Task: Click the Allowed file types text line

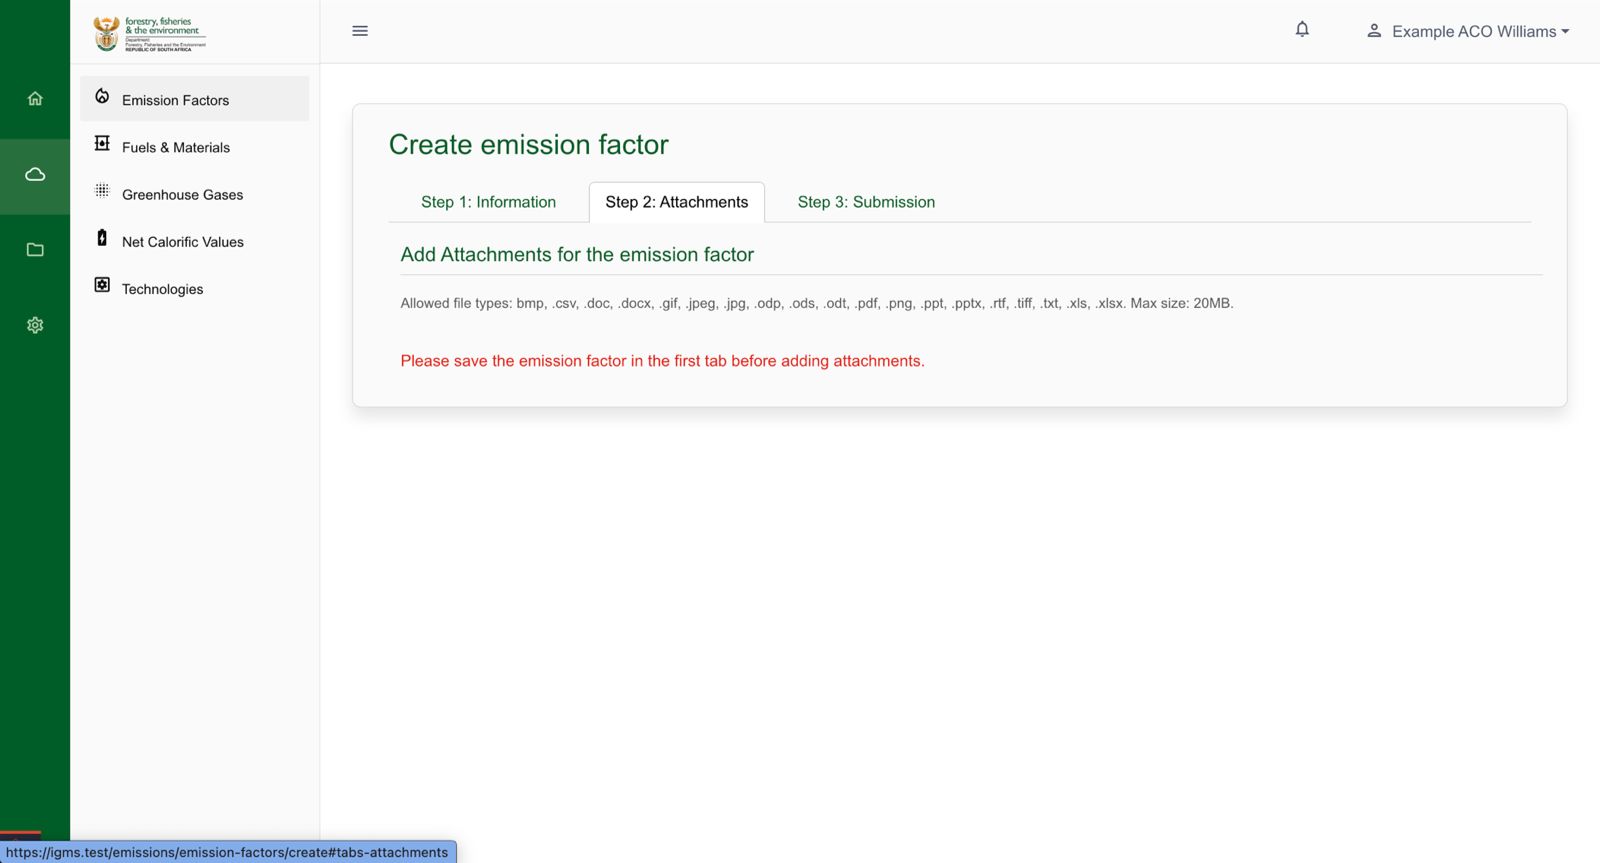Action: [817, 303]
